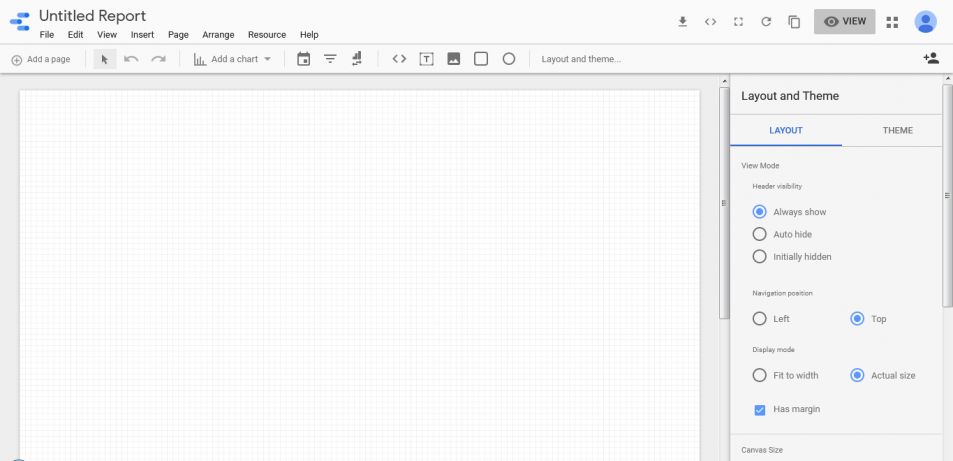
Task: Click the canvas vertical scrollbar
Action: coord(724,203)
